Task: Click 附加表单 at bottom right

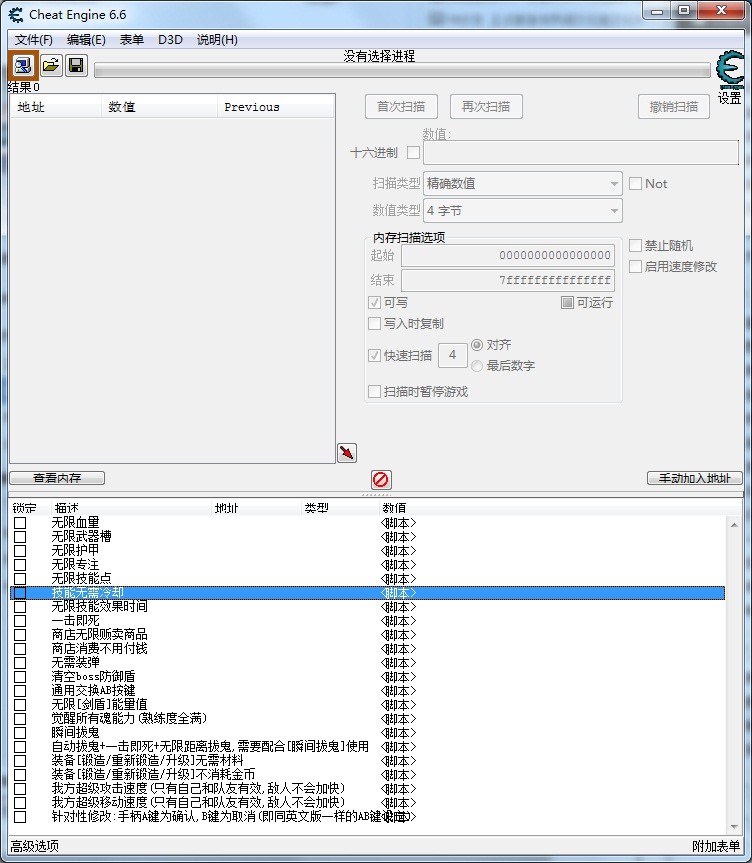Action: 716,846
